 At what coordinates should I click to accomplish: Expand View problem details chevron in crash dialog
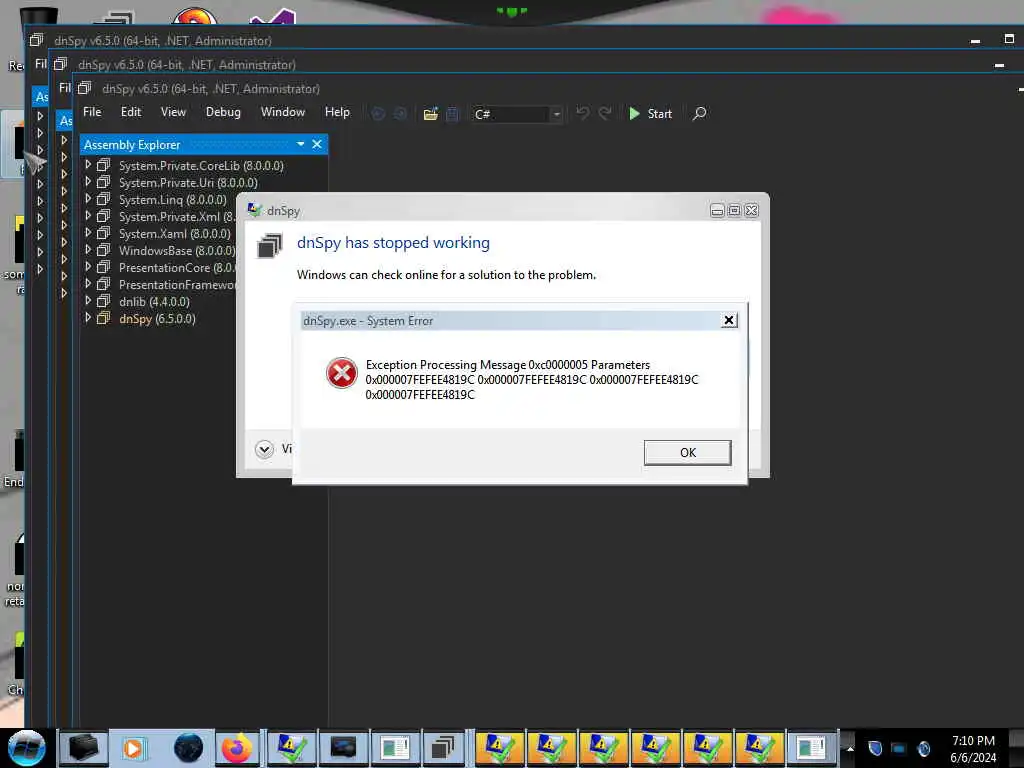click(264, 449)
